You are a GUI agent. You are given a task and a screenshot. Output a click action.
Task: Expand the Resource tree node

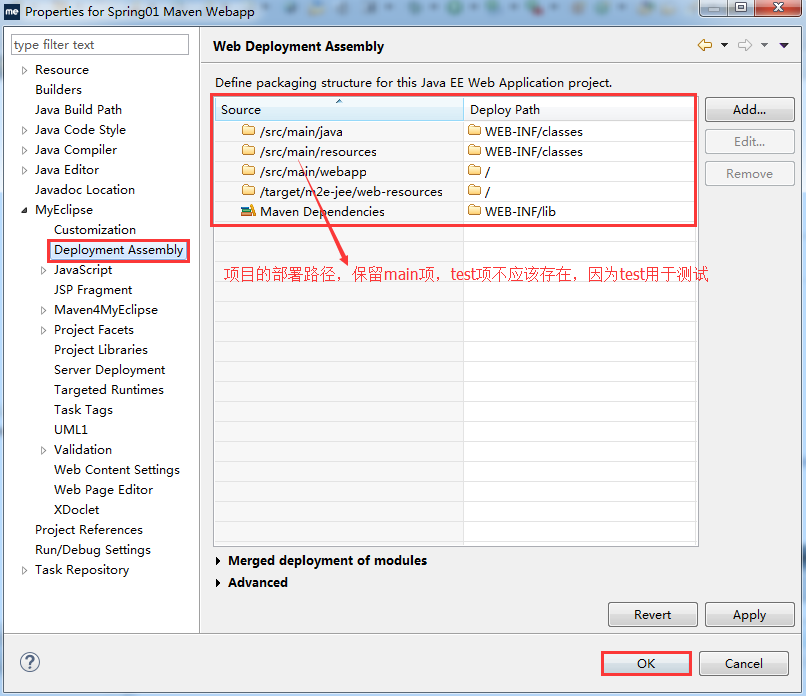(24, 70)
